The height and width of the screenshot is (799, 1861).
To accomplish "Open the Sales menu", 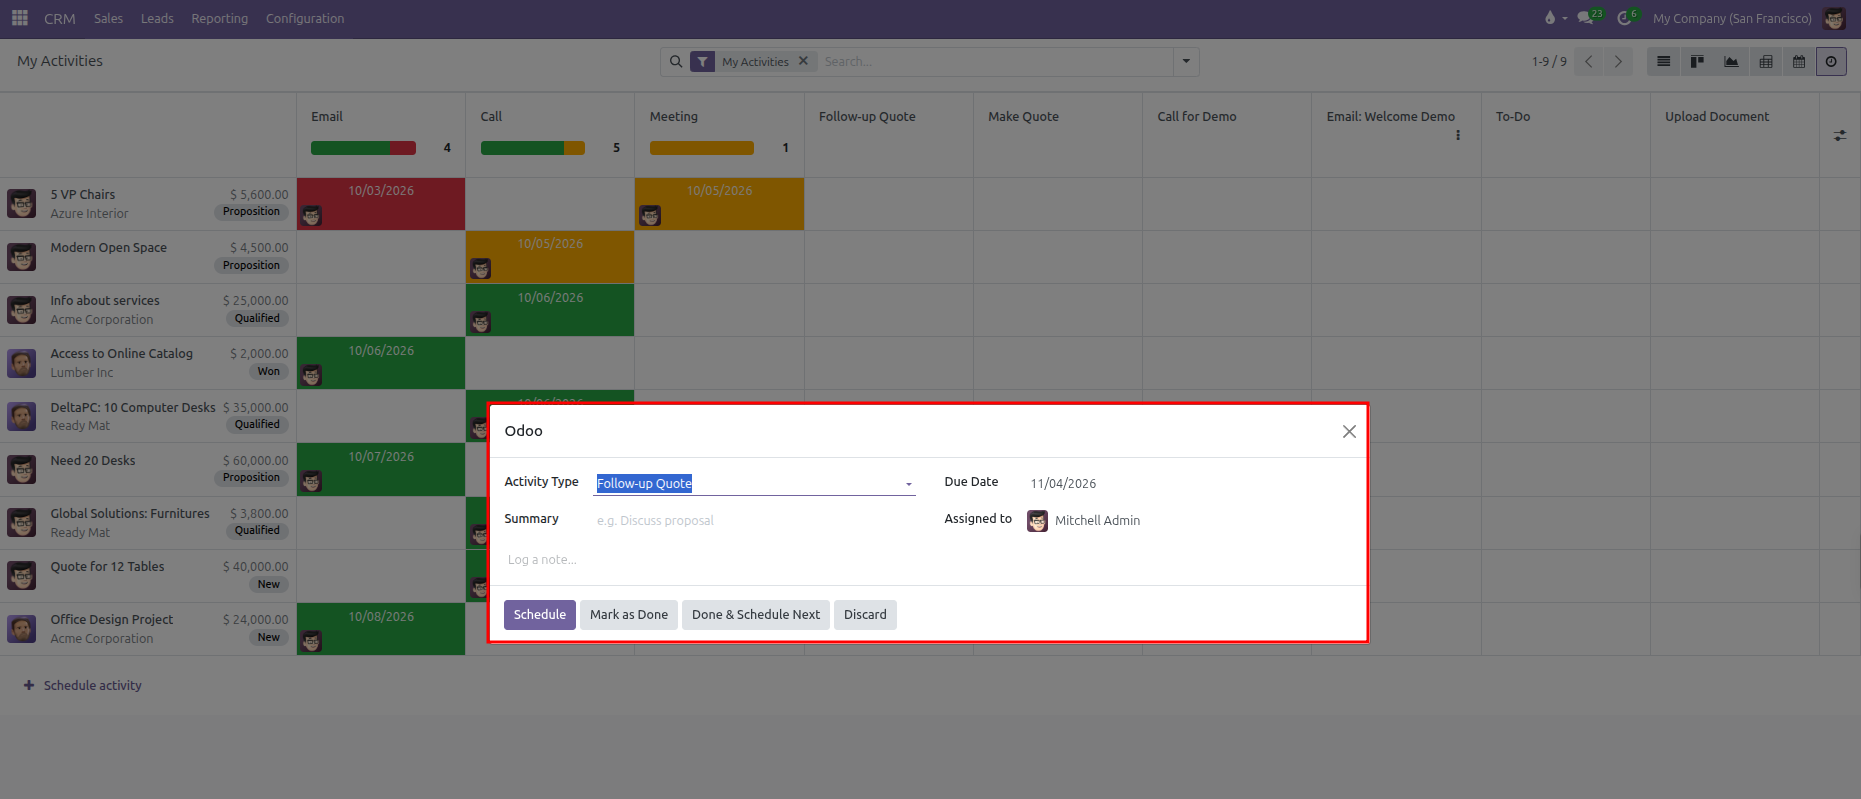I will (x=109, y=18).
